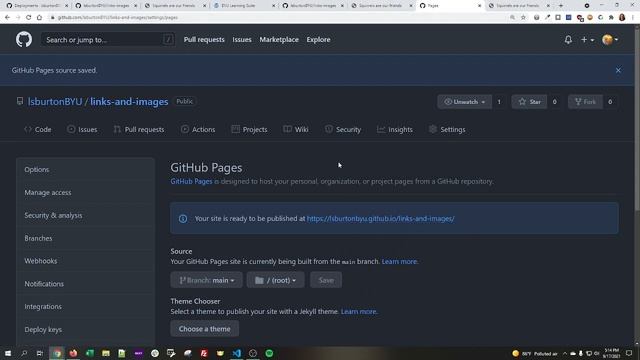Switch to the Actions tab
Screen dimensions: 640x360
click(x=198, y=129)
